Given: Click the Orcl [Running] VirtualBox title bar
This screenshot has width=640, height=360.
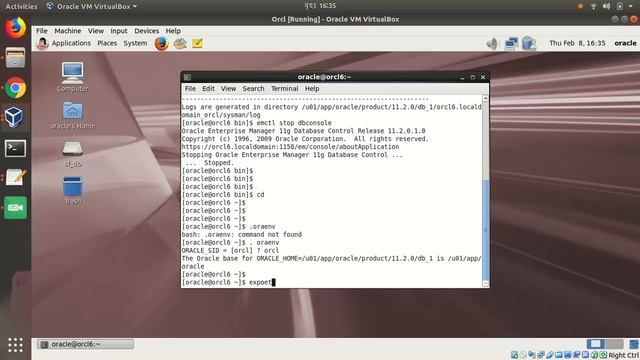Looking at the screenshot, I should 335,19.
